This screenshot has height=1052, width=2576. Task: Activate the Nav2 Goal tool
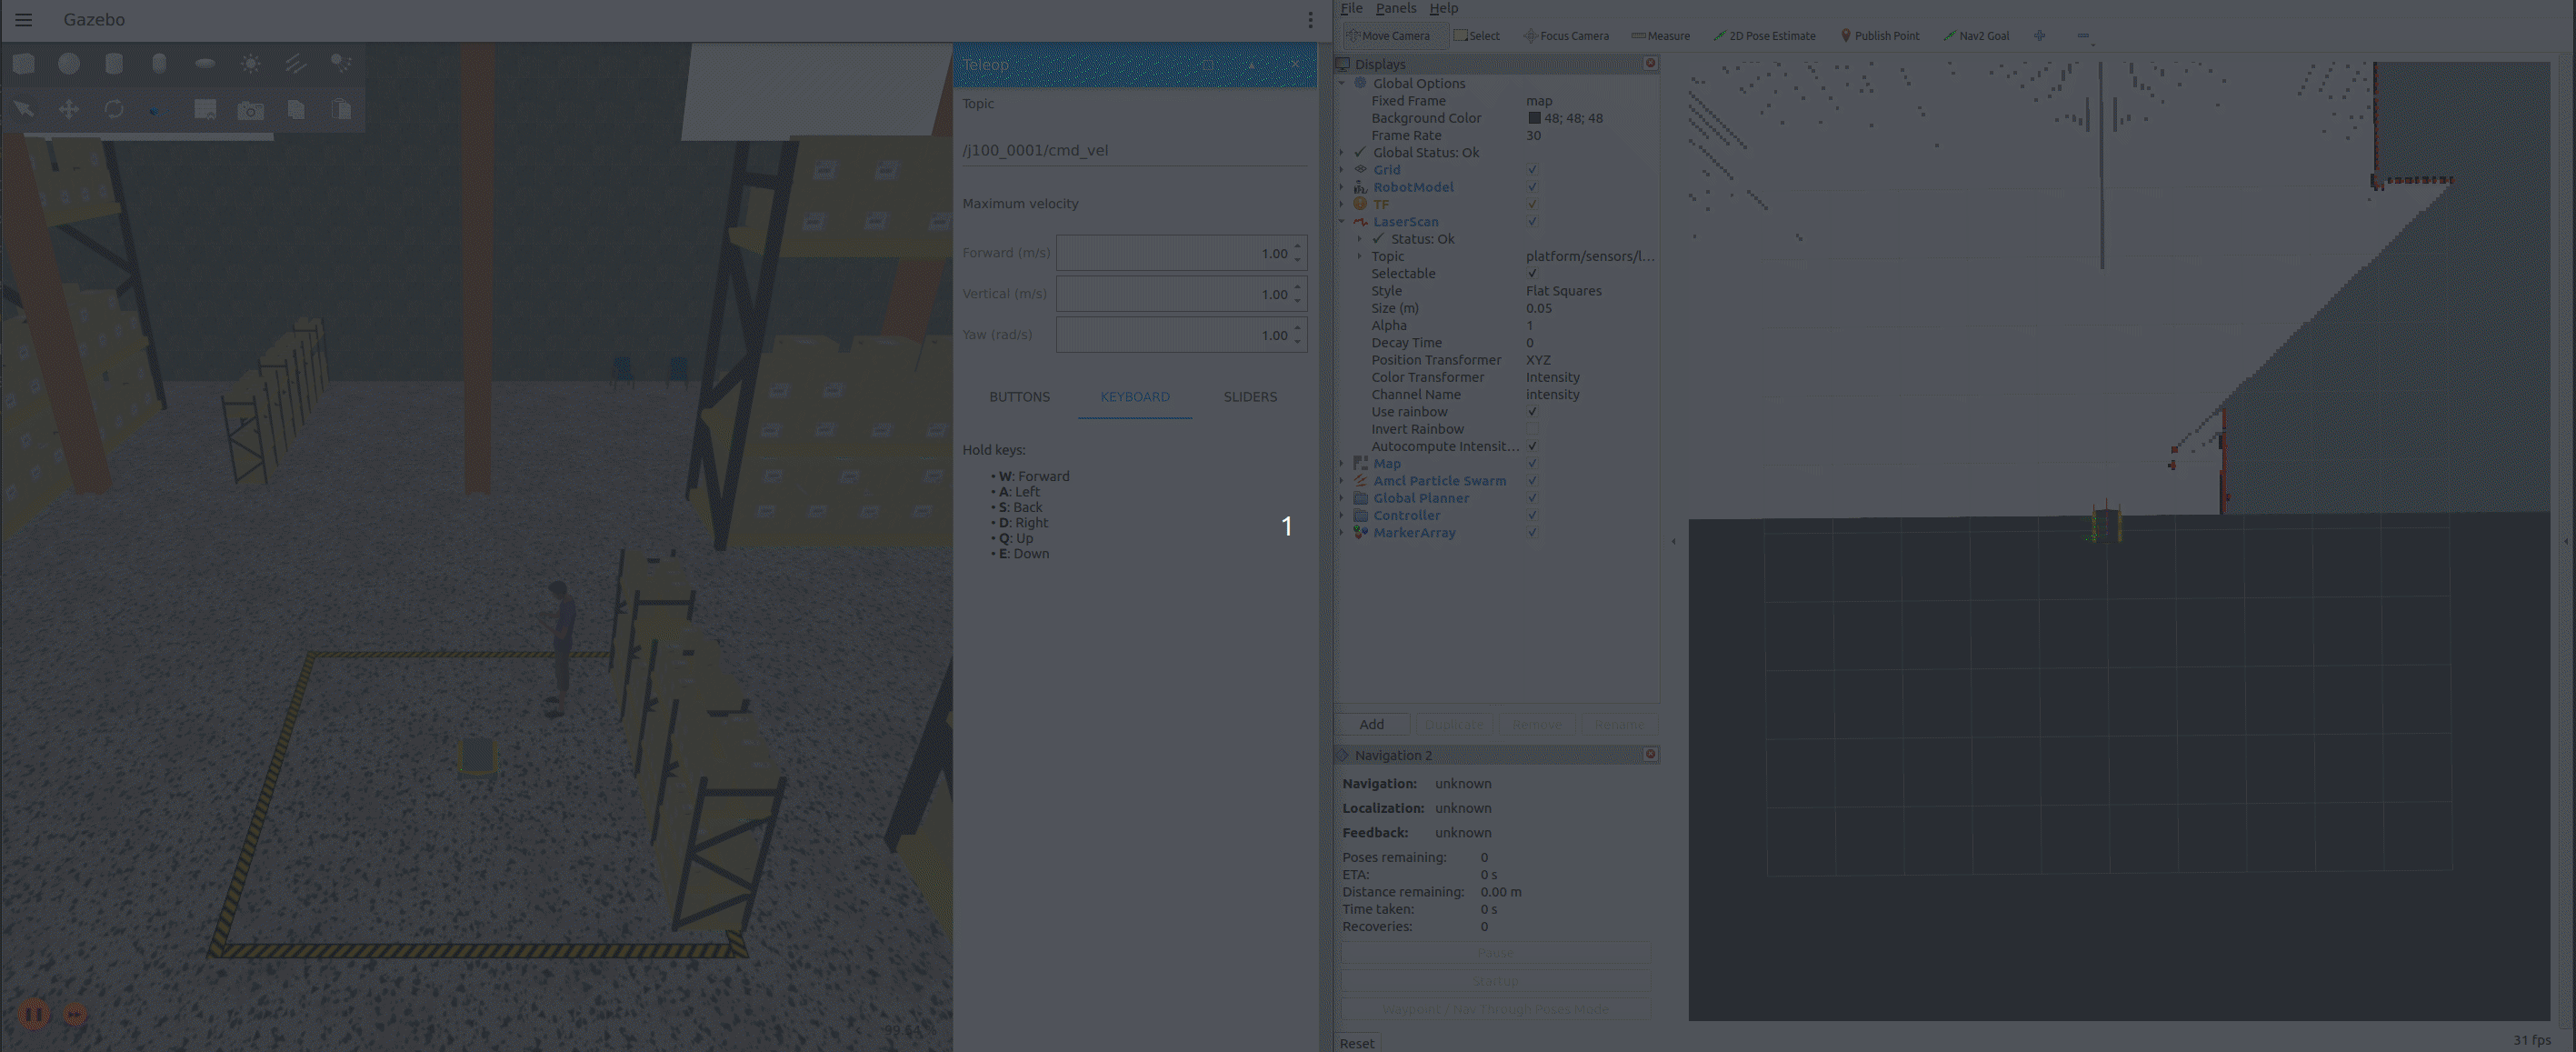coord(1976,36)
